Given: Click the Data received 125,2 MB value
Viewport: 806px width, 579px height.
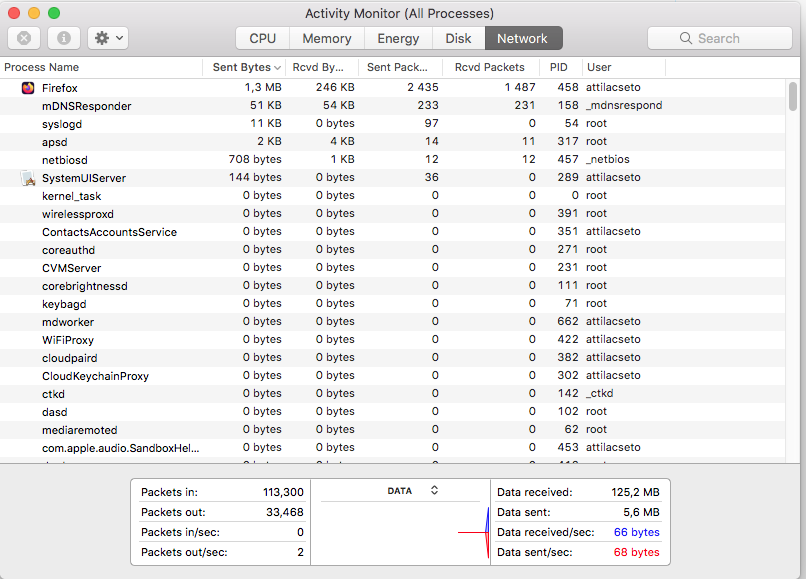Looking at the screenshot, I should 635,492.
